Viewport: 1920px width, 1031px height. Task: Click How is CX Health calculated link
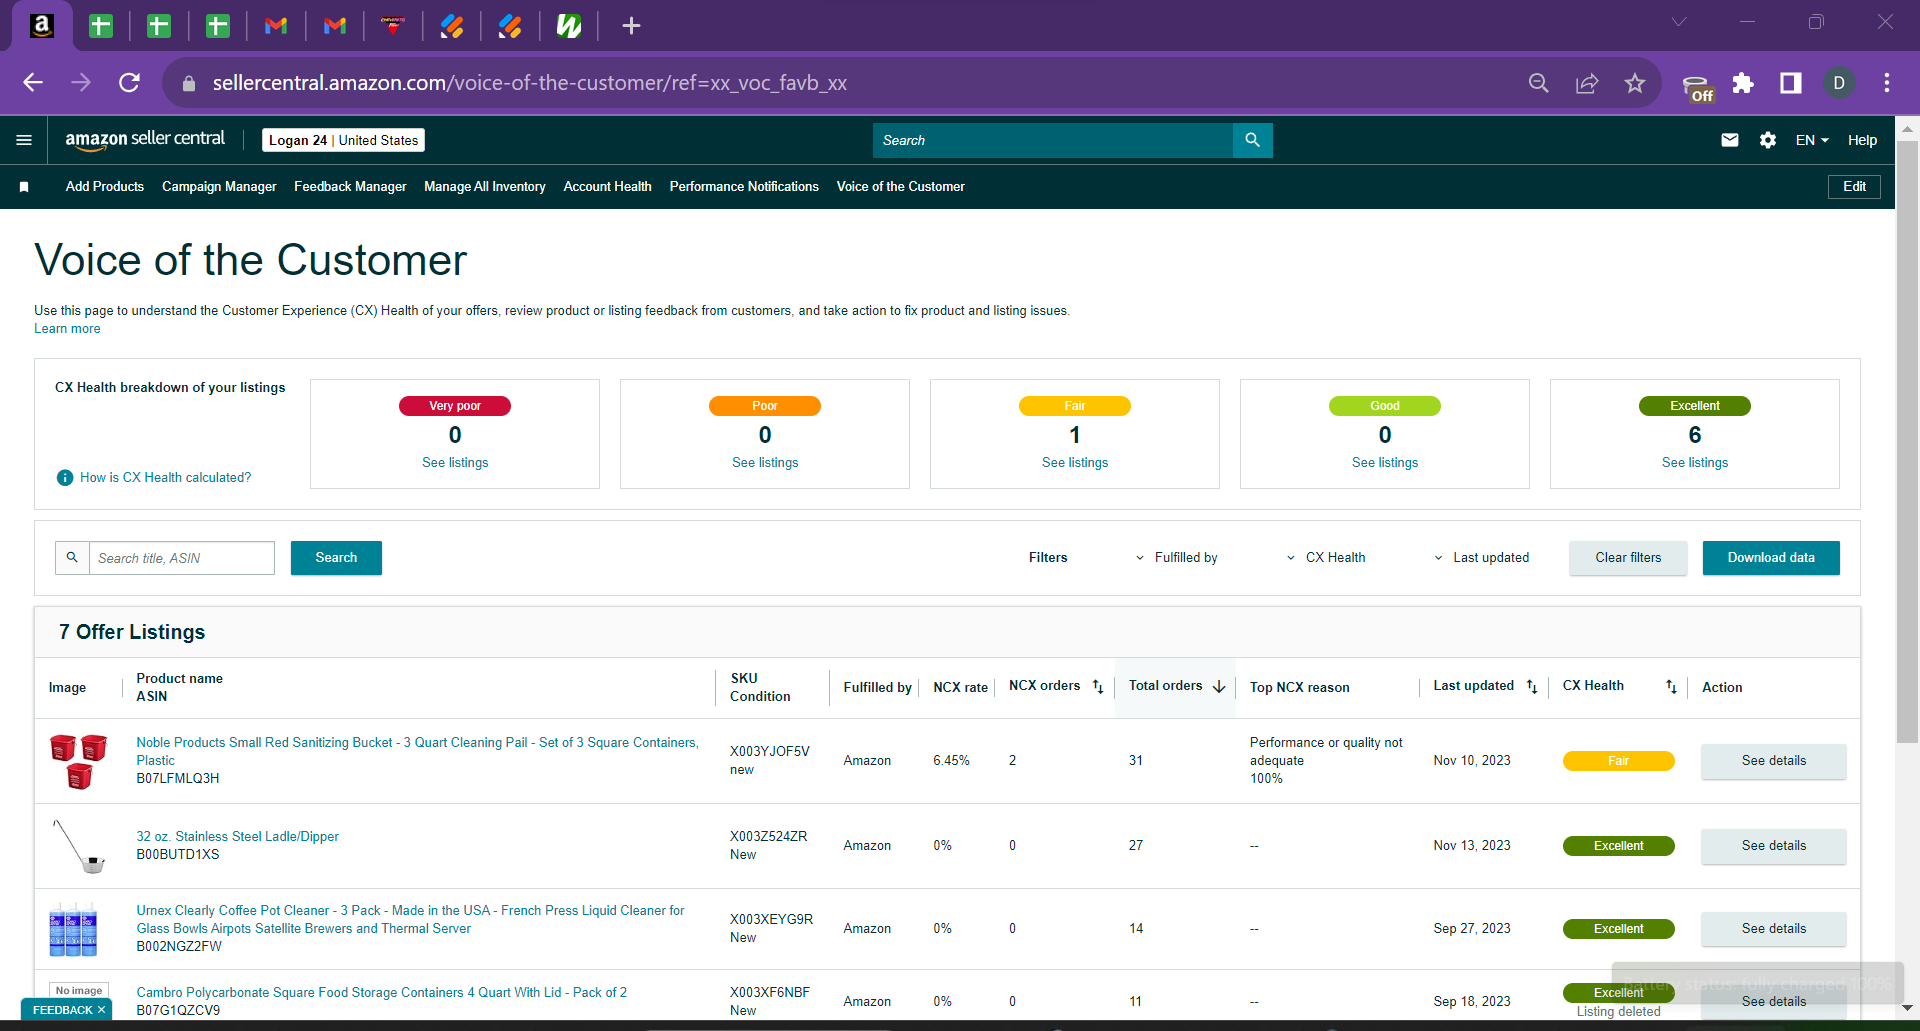(x=166, y=478)
